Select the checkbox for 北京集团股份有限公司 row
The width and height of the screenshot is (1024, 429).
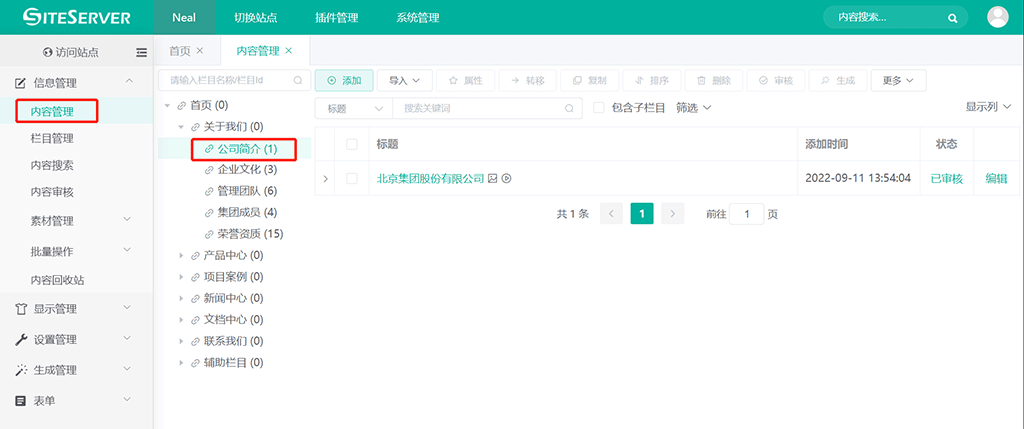point(351,179)
